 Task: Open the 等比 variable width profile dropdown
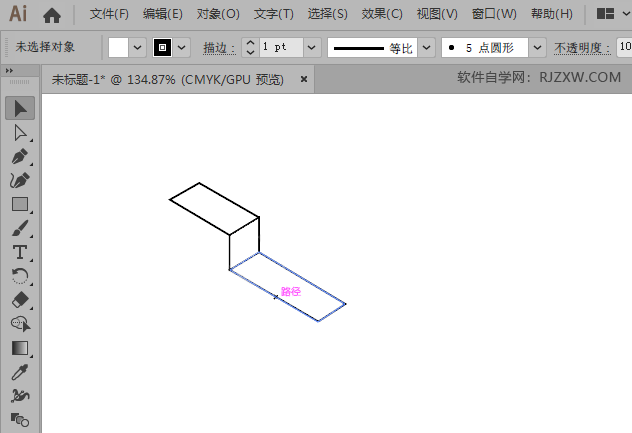click(x=426, y=48)
